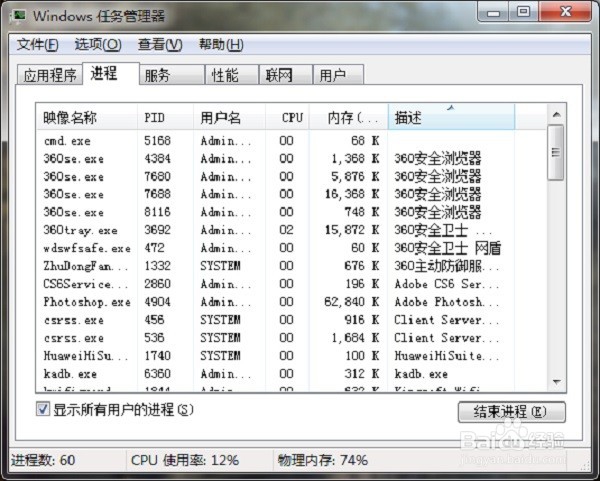Switch to the 联网 tab

pyautogui.click(x=286, y=75)
